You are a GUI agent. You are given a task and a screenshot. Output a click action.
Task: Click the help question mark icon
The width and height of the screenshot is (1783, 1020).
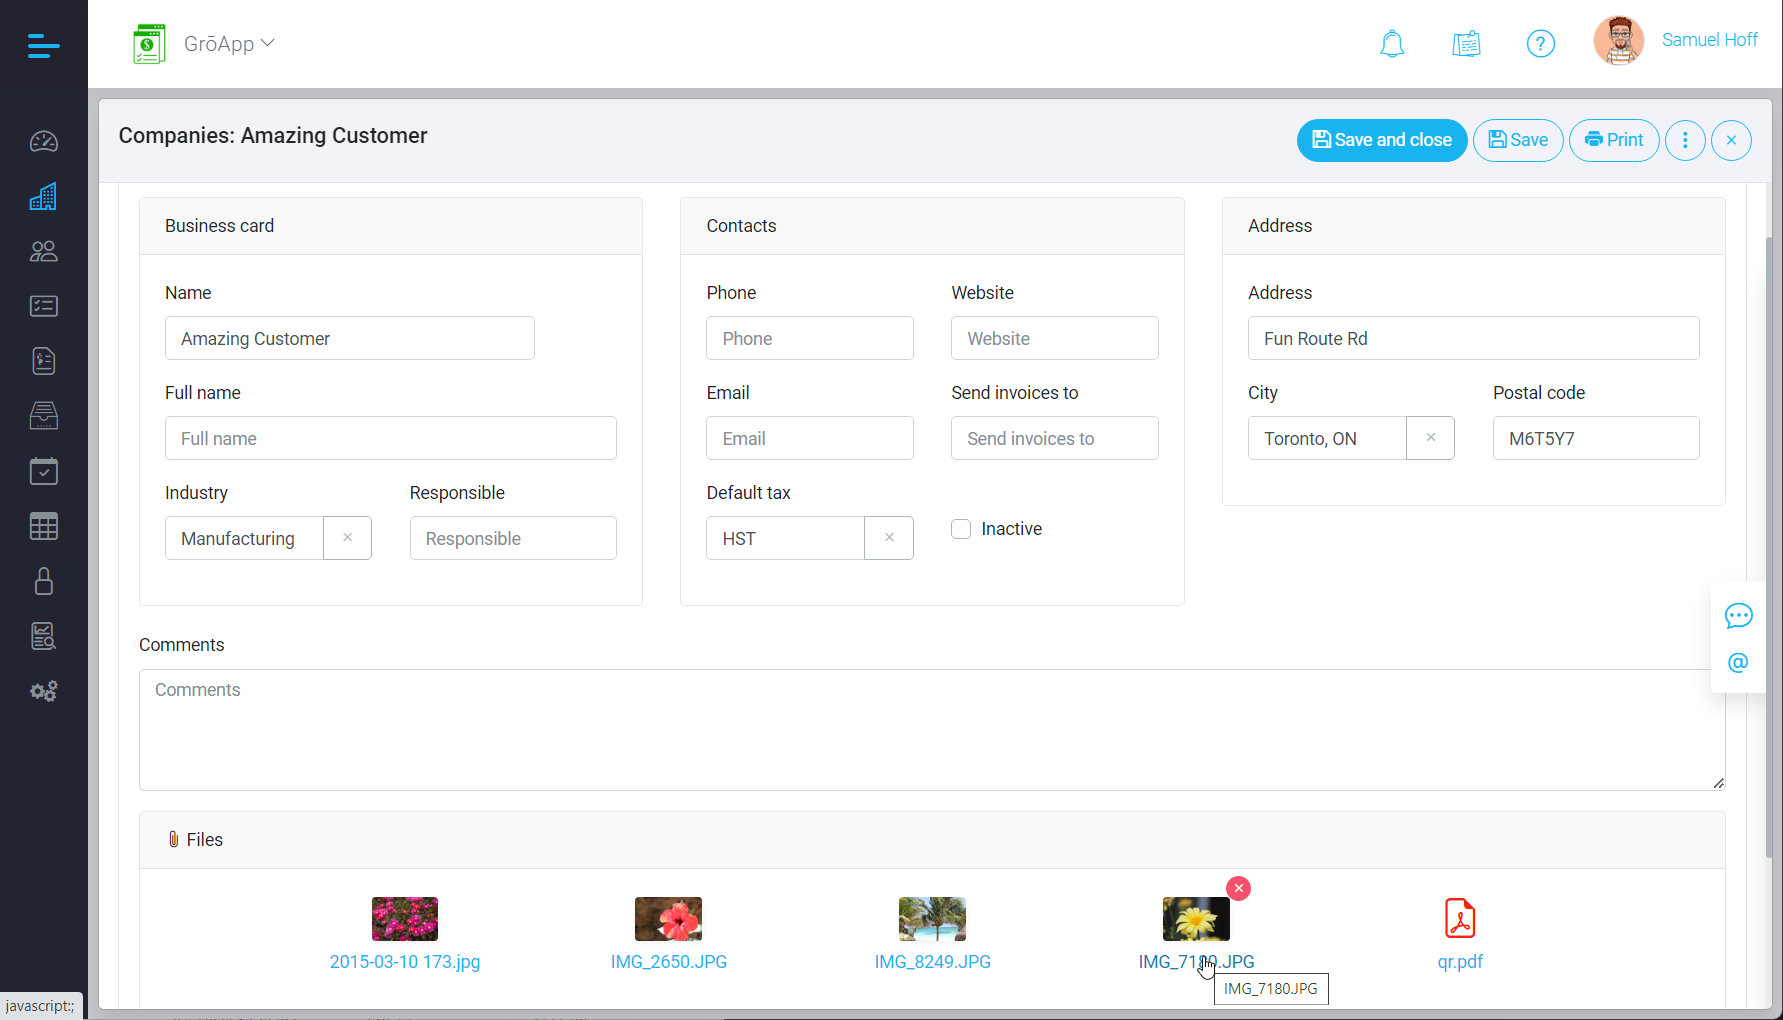click(1540, 44)
